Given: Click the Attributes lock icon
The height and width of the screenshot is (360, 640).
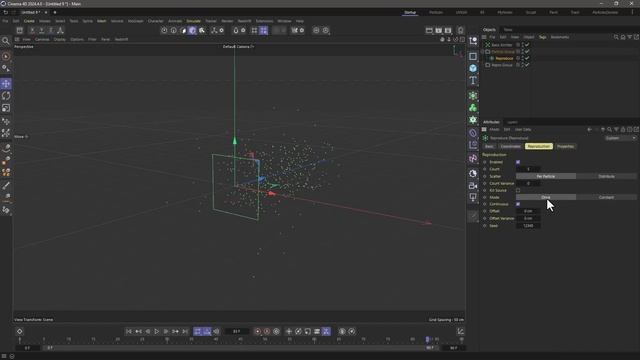Looking at the screenshot, I should pyautogui.click(x=623, y=129).
